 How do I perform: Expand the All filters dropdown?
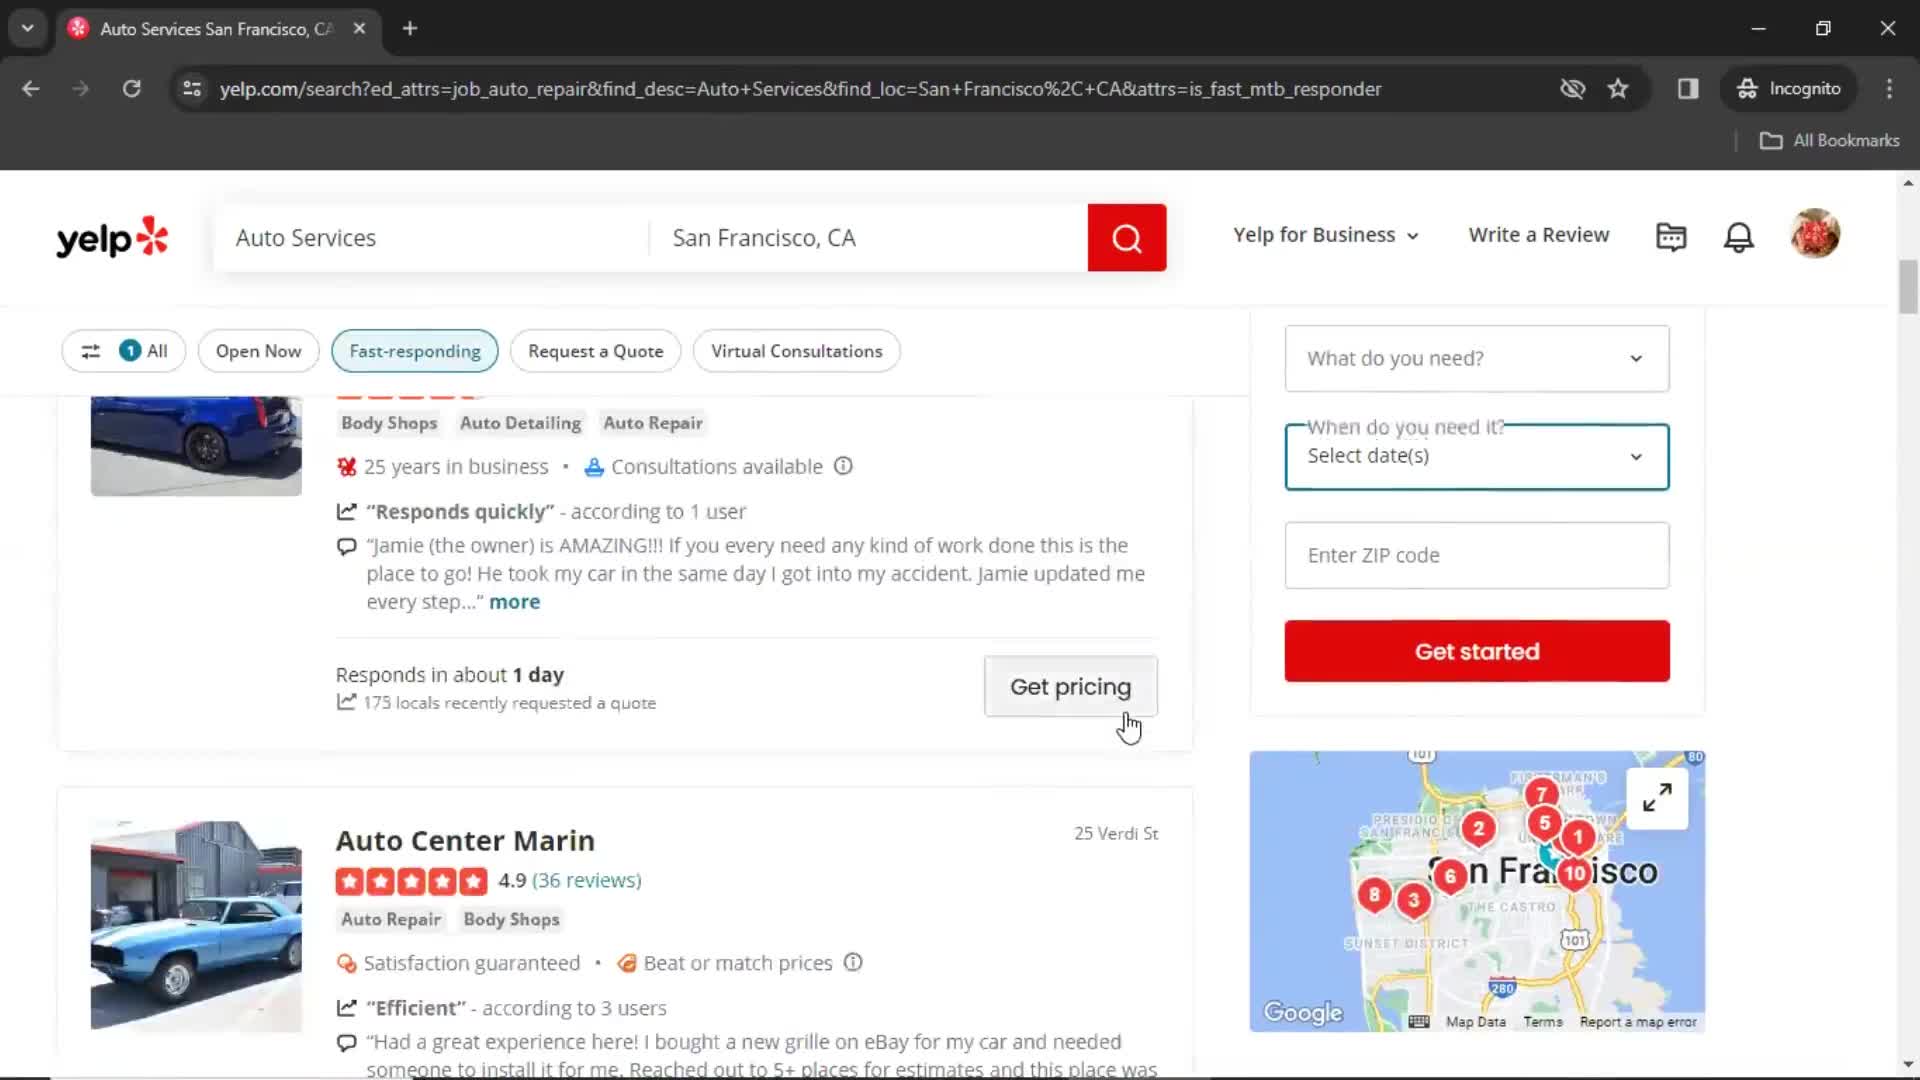(x=125, y=349)
